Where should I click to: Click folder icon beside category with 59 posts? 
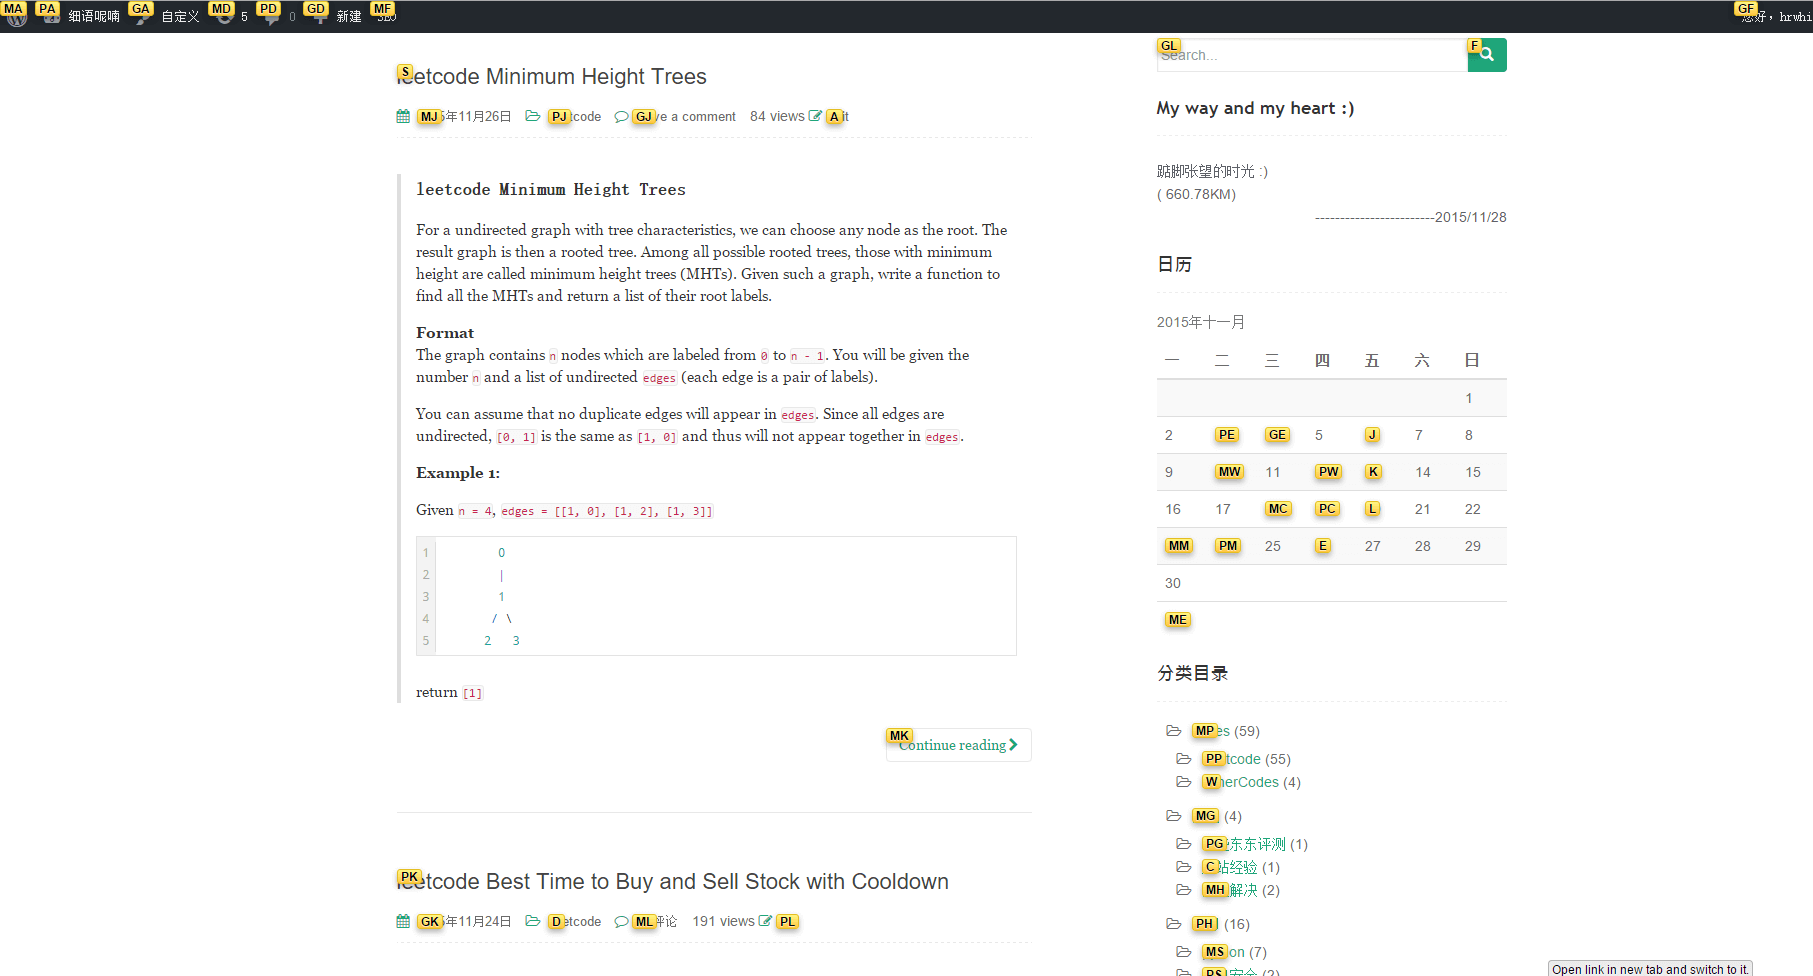click(x=1174, y=731)
